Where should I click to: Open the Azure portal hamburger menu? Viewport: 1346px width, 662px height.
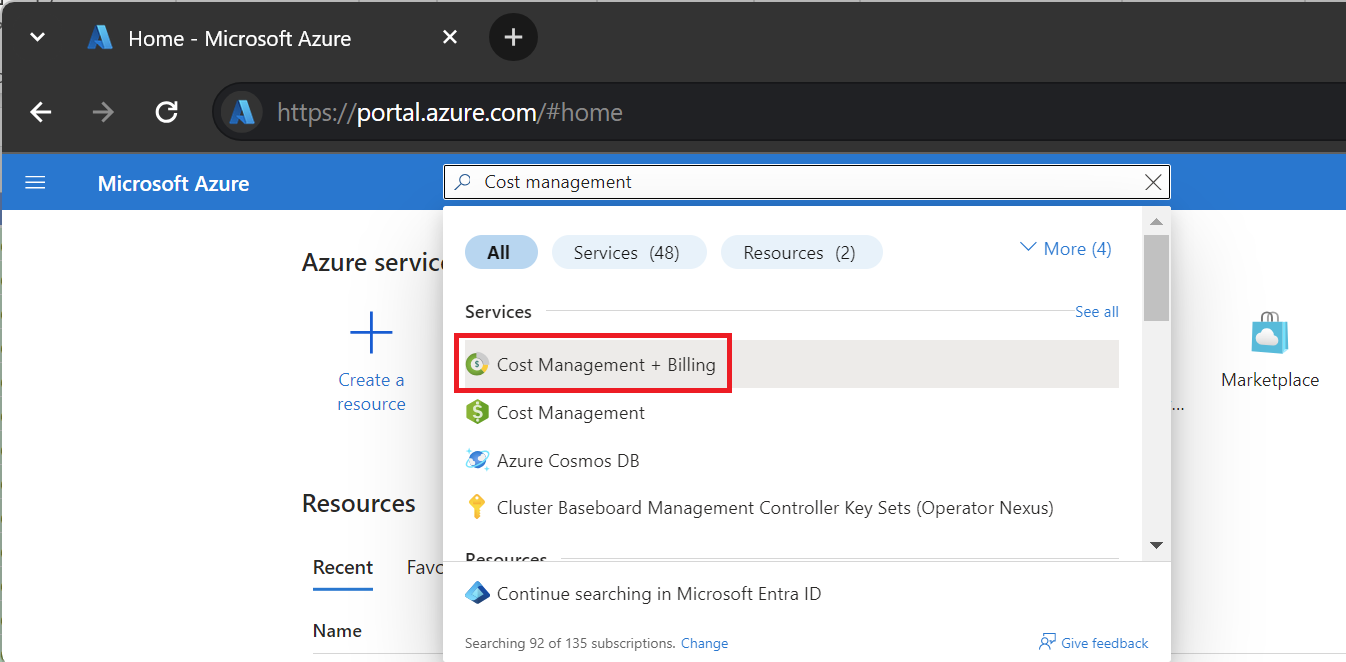click(x=36, y=183)
